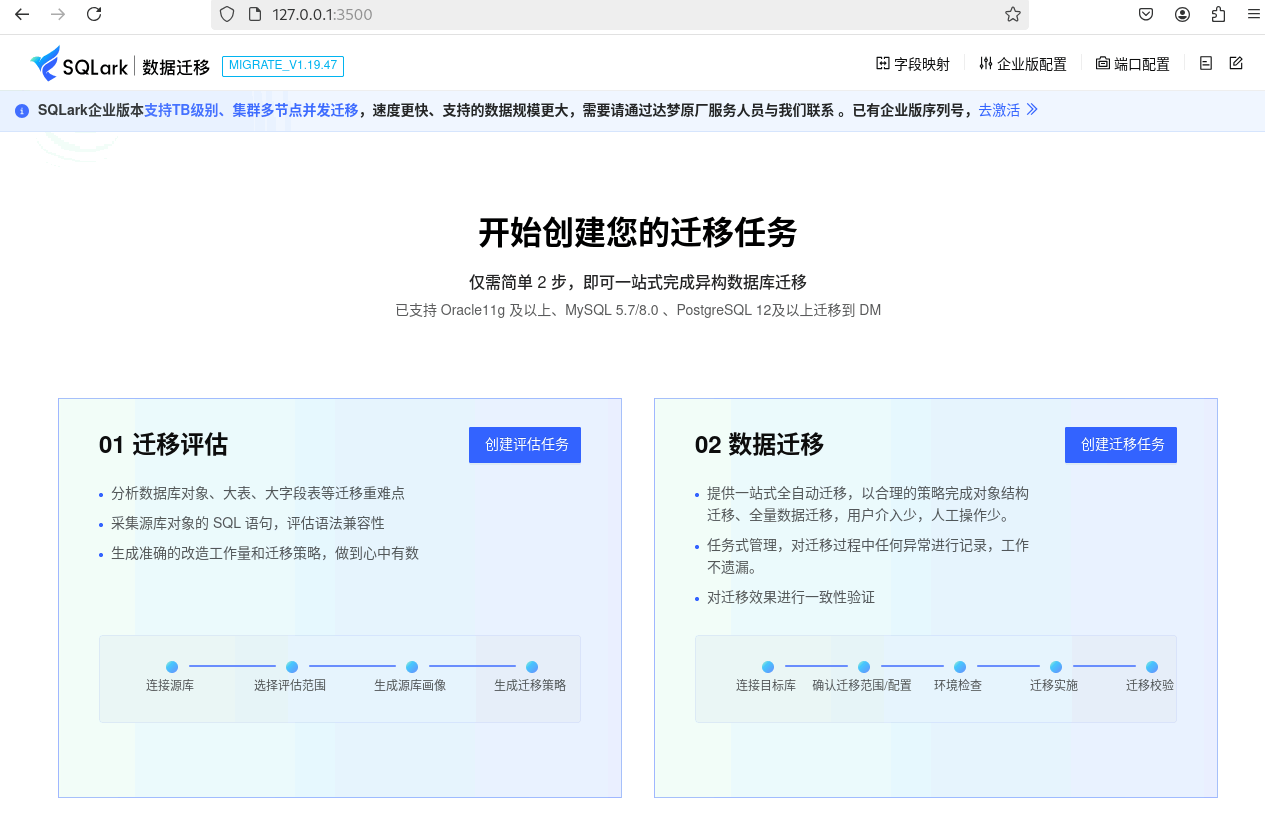This screenshot has width=1265, height=824.
Task: Open the Pocket save icon
Action: (1146, 14)
